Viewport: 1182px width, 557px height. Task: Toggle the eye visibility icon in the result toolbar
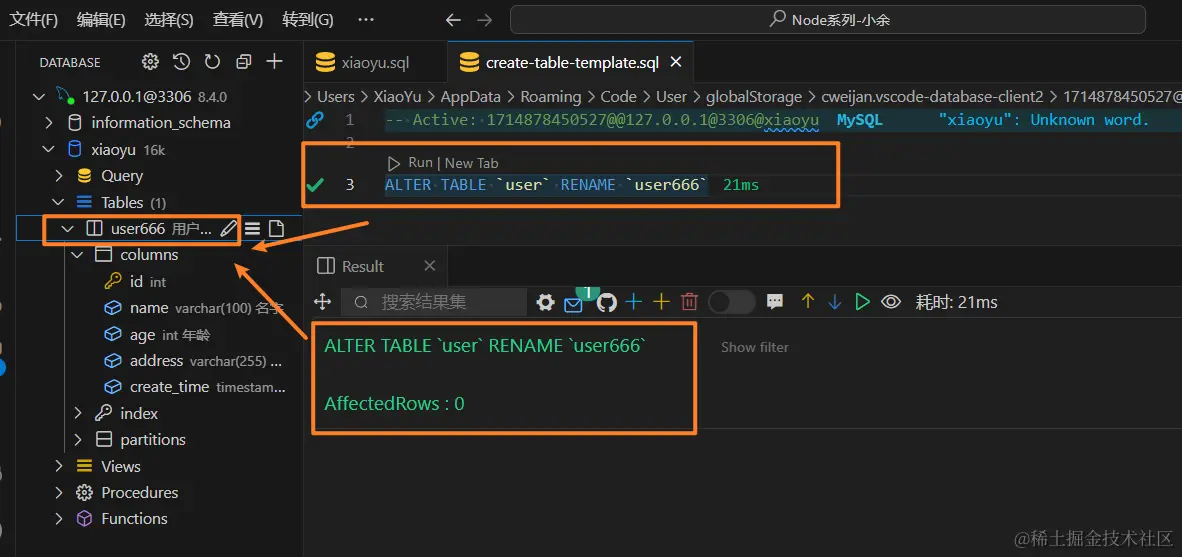(891, 302)
